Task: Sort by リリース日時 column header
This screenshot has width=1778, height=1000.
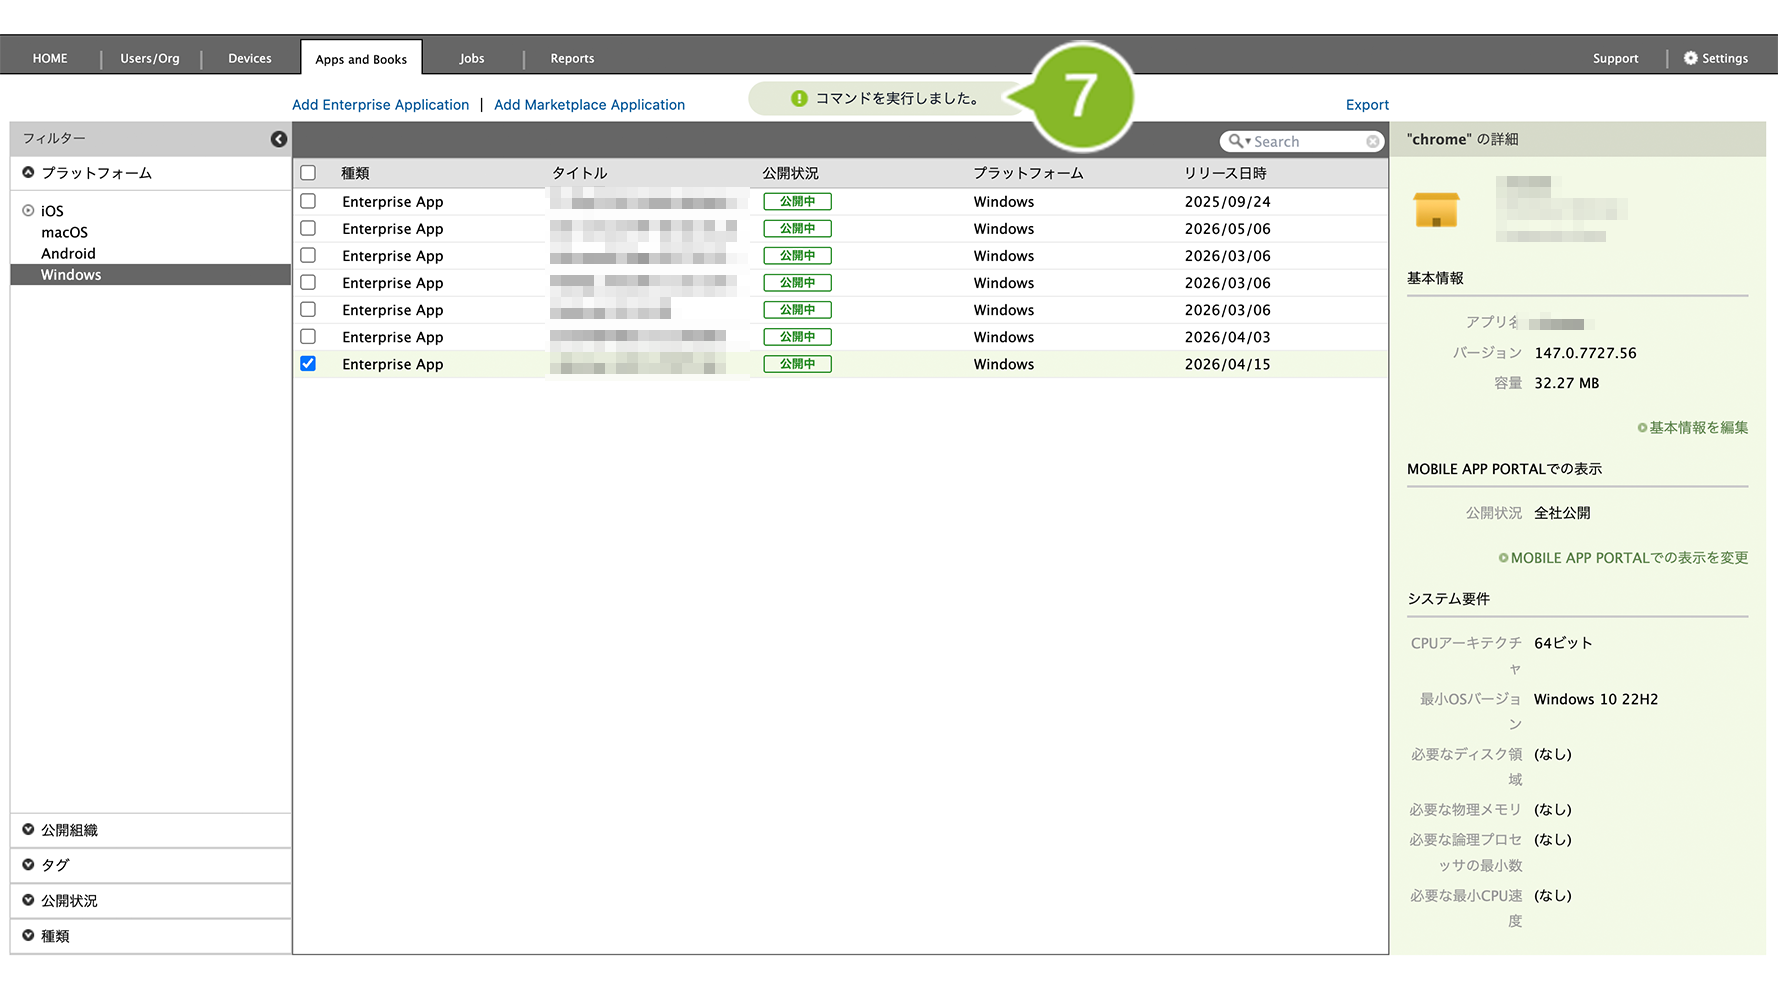Action: [1225, 173]
